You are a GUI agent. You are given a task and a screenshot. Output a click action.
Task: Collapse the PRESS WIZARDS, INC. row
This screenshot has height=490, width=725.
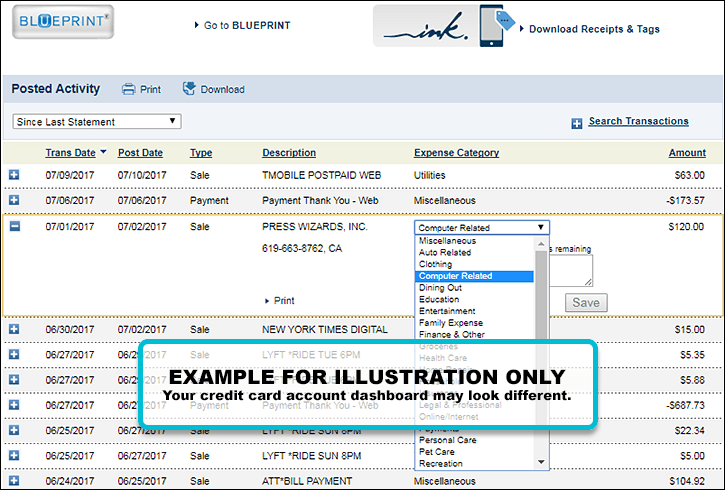tap(15, 226)
